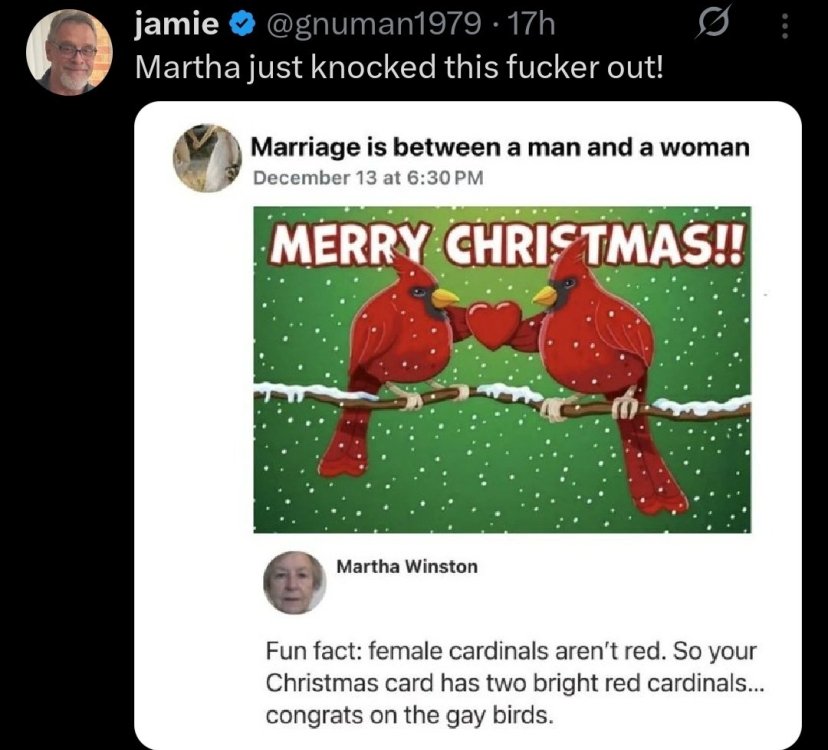Click Martha Winston's profile photo
This screenshot has width=828, height=750.
[x=296, y=582]
